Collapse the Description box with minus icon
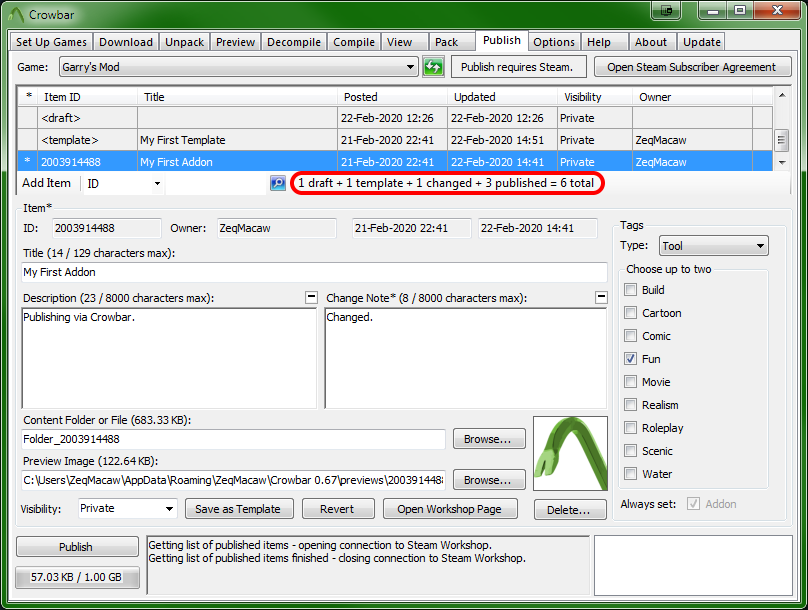This screenshot has height=610, width=808. 311,297
